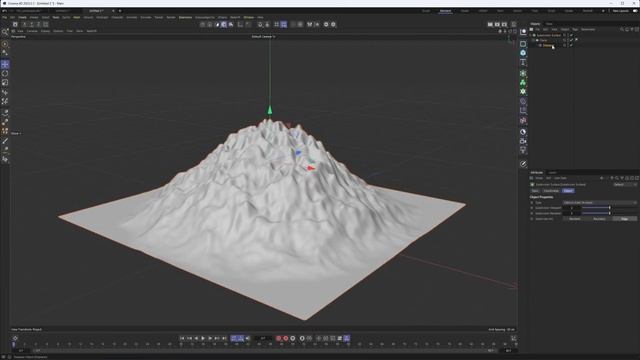The height and width of the screenshot is (360, 640).
Task: Select the Move tool in left palette
Action: 5,64
